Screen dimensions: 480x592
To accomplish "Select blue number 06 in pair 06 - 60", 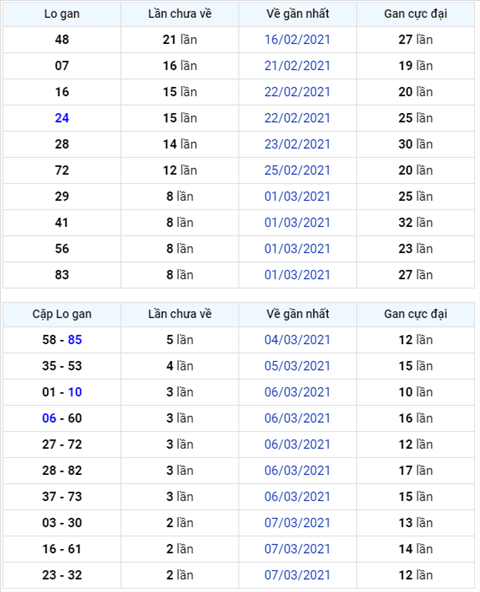I will coord(49,418).
